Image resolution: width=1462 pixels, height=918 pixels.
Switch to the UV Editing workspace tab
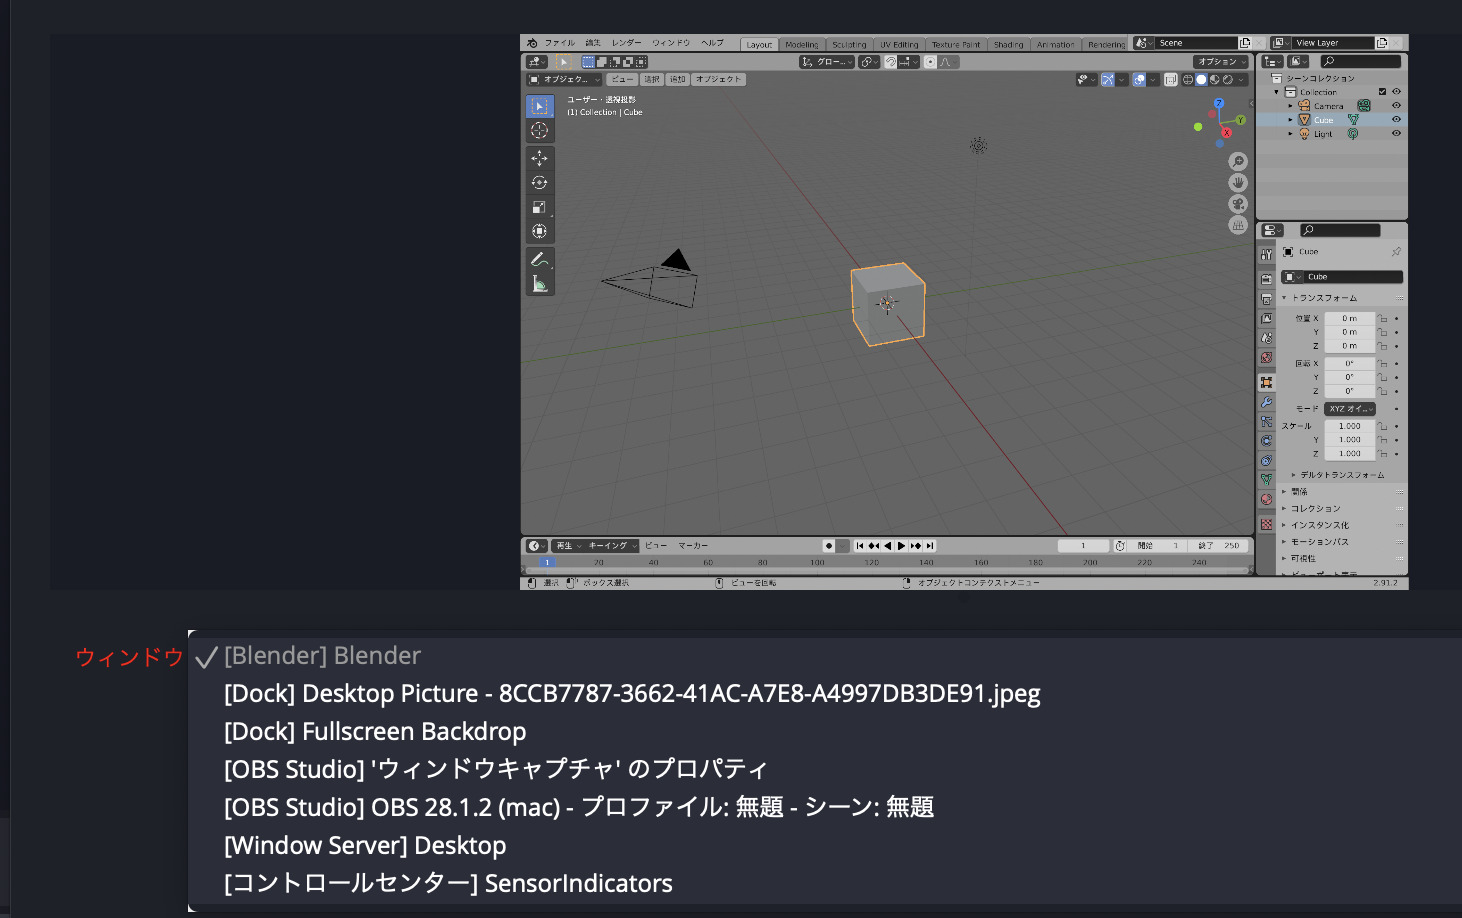coord(899,45)
